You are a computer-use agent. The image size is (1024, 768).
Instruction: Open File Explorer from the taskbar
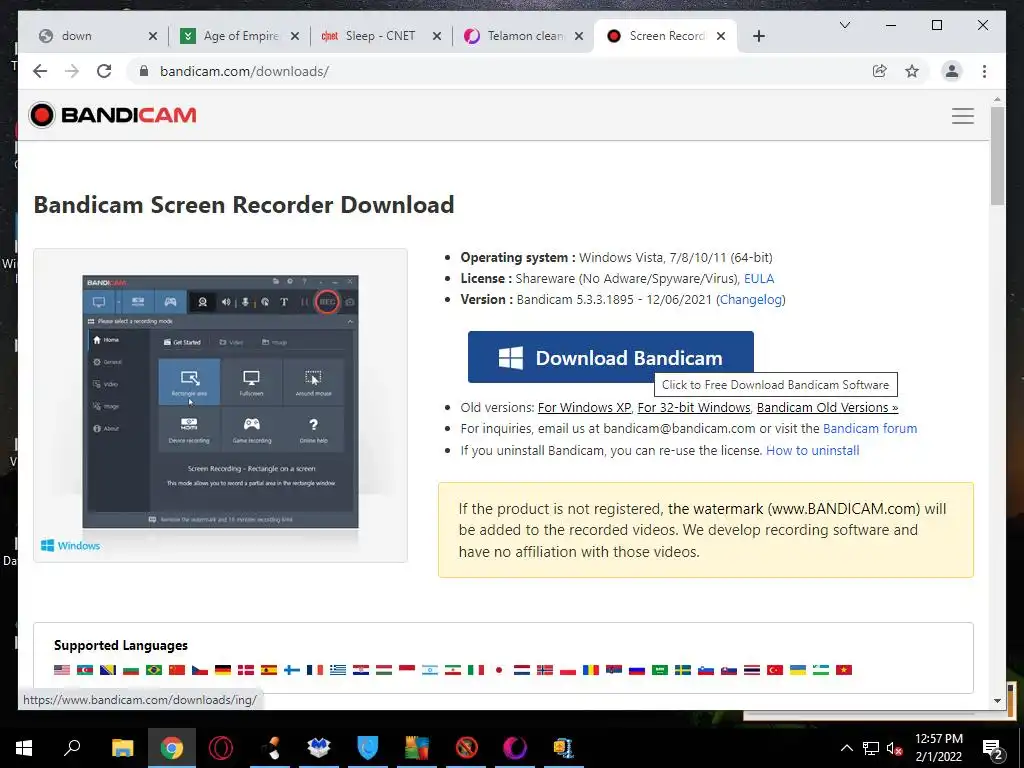point(122,748)
